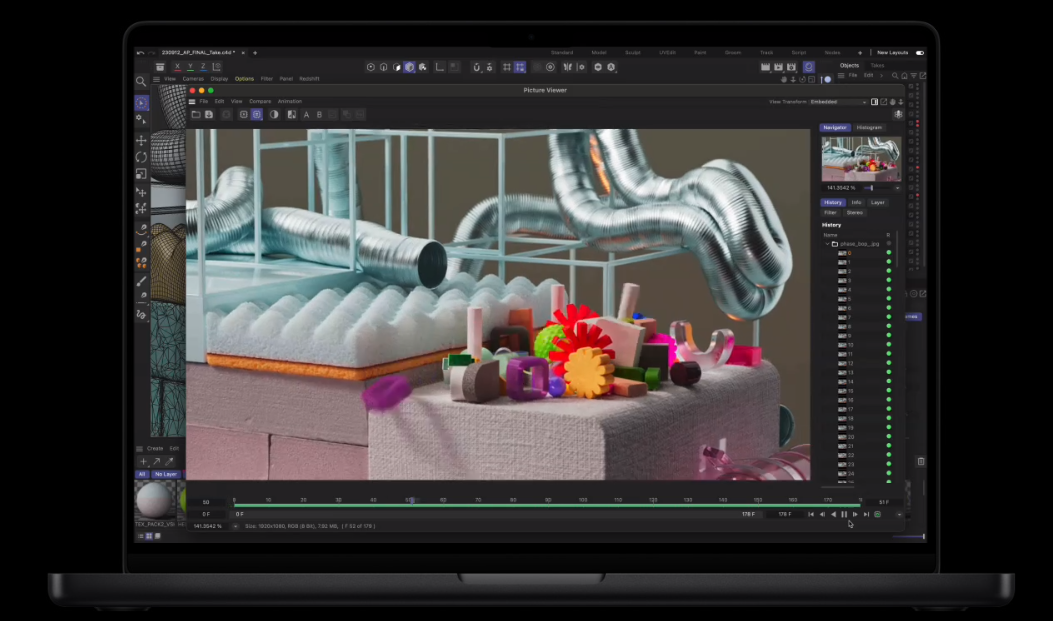Pause the animation playback
1053x621 pixels.
[x=844, y=514]
